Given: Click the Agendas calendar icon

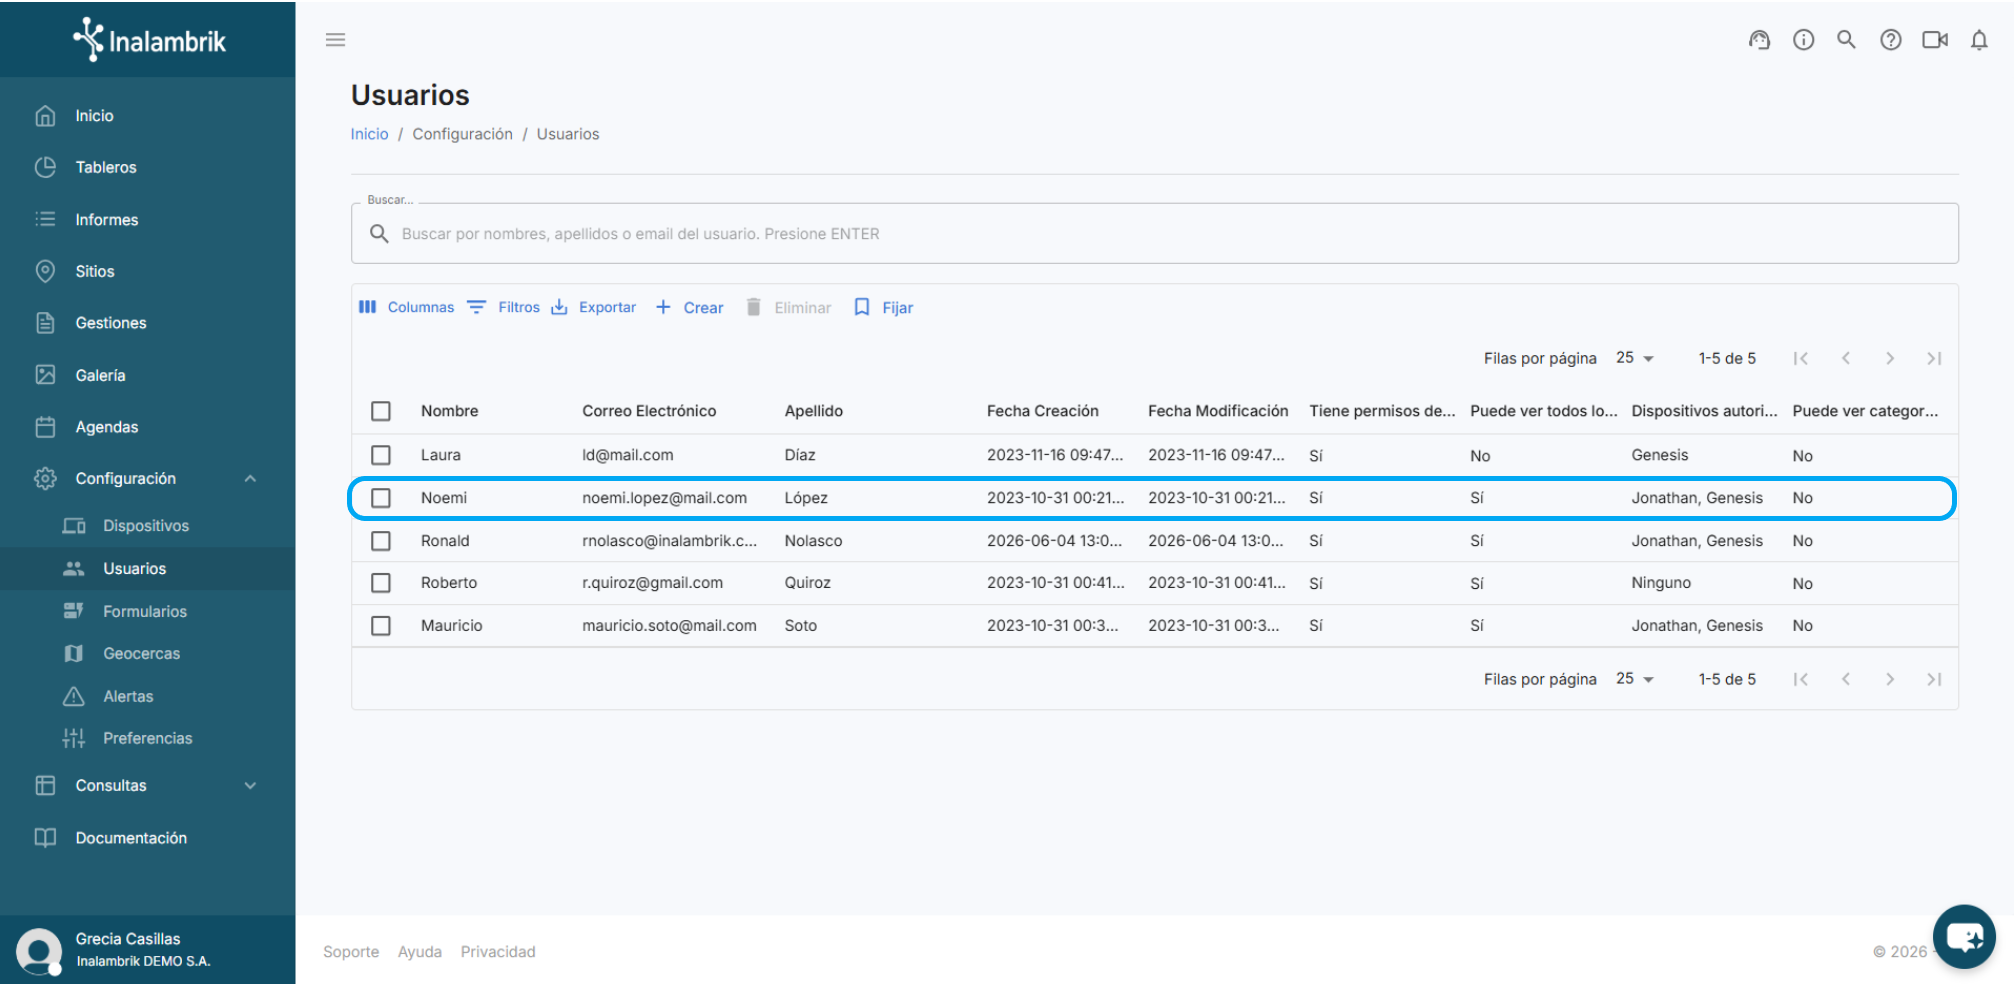Looking at the screenshot, I should pyautogui.click(x=45, y=427).
